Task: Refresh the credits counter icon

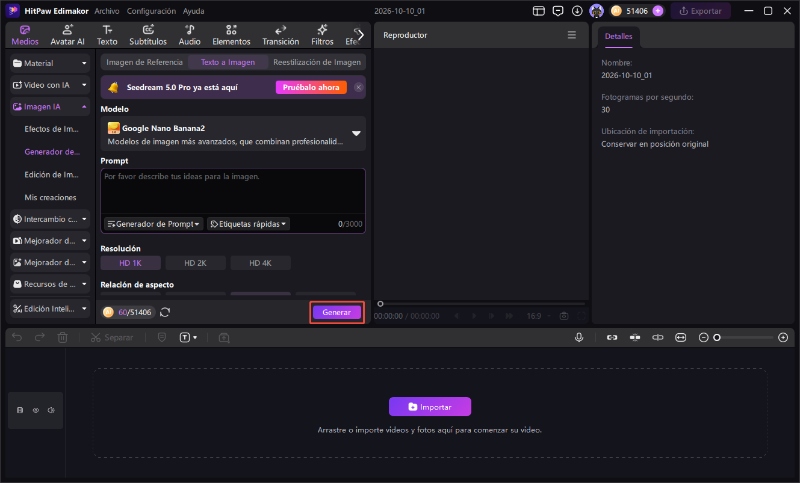Action: click(x=165, y=312)
